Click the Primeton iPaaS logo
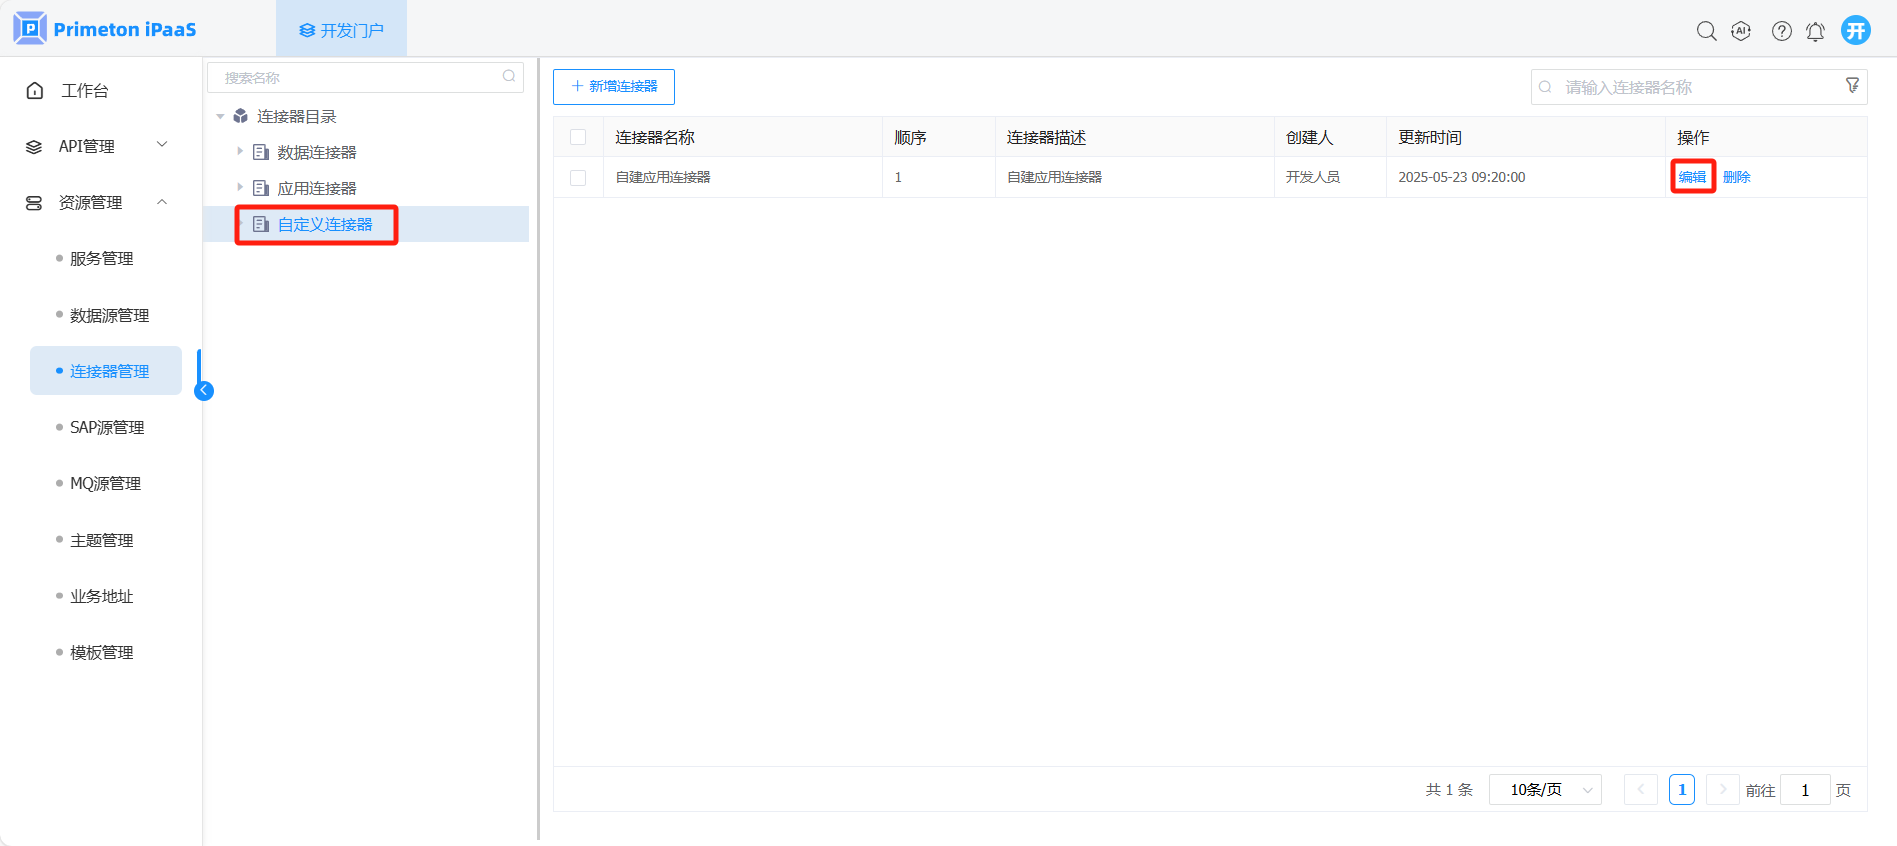This screenshot has width=1897, height=846. tap(105, 29)
